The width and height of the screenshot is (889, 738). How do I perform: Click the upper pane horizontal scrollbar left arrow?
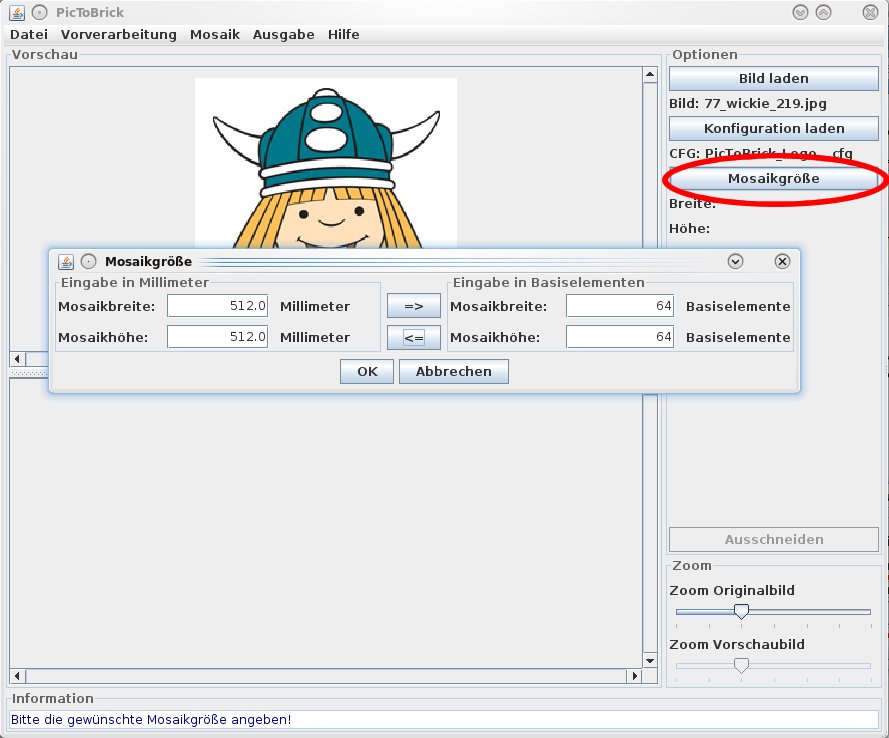[17, 359]
